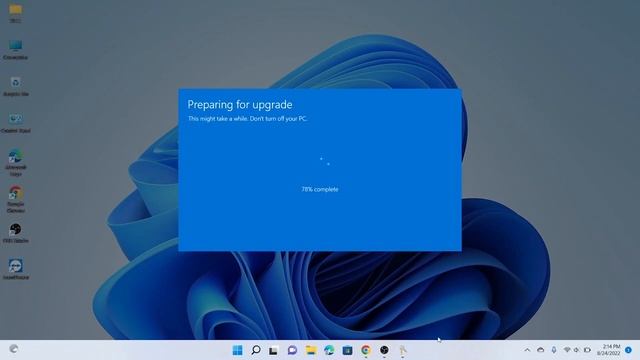Open the Windows Start menu

point(237,350)
